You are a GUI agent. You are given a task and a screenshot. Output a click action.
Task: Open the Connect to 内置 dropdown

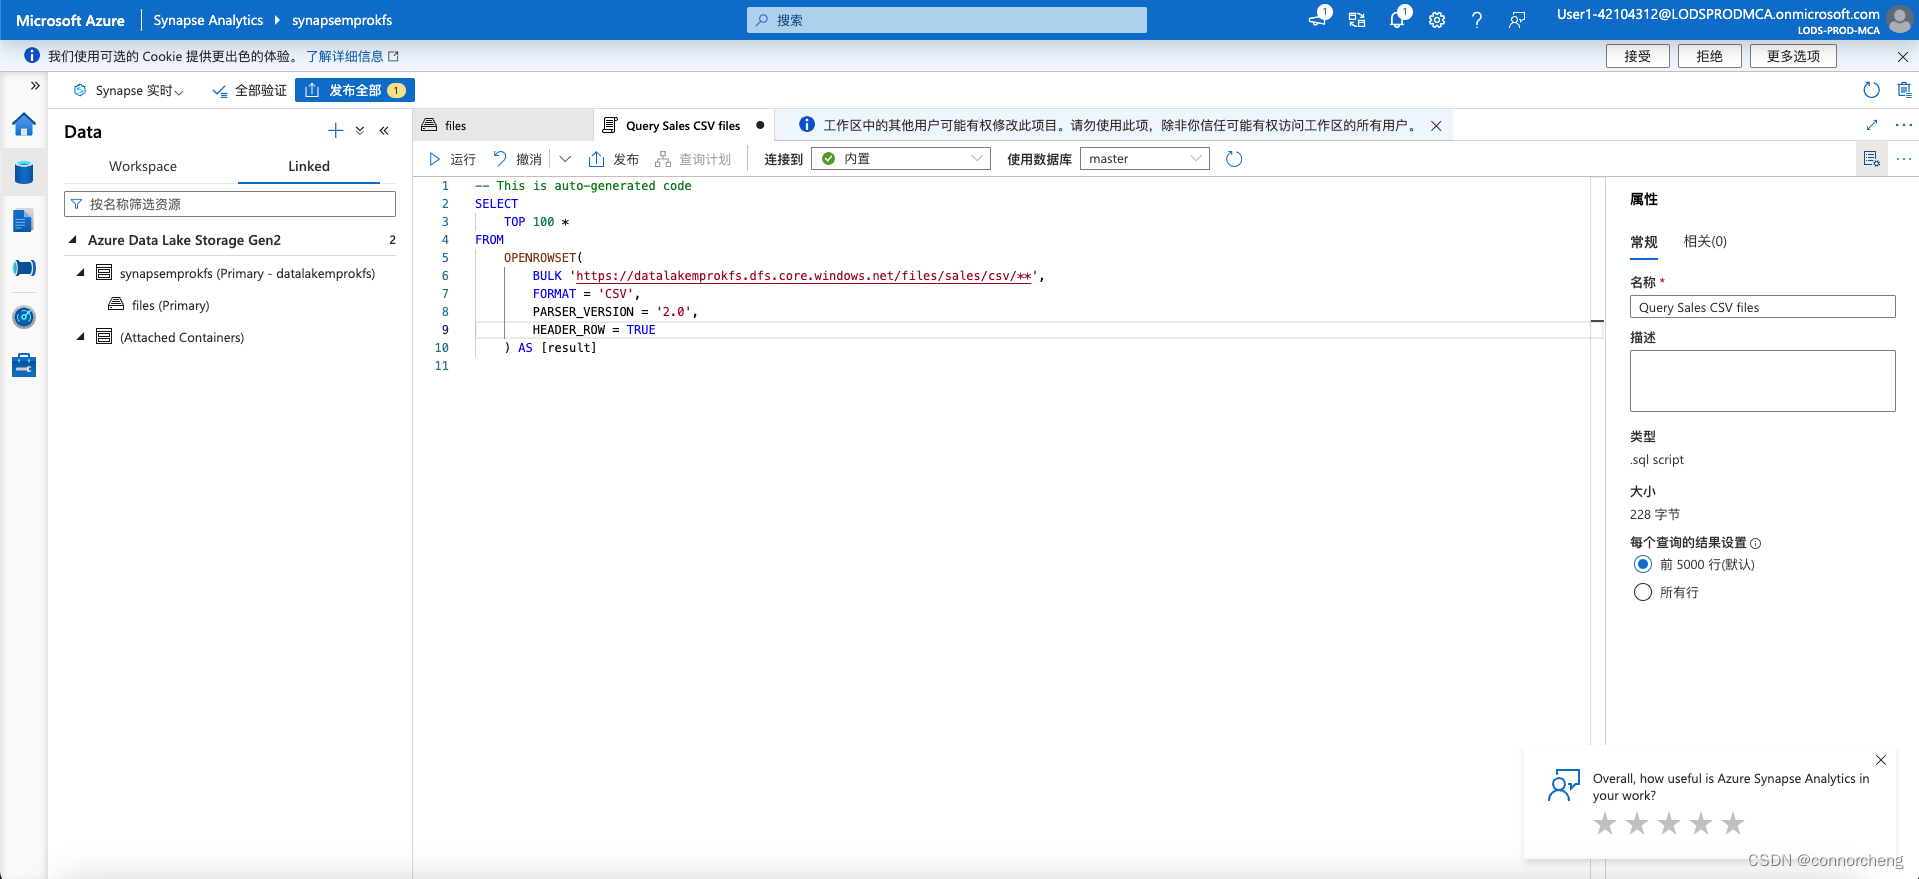(x=901, y=159)
